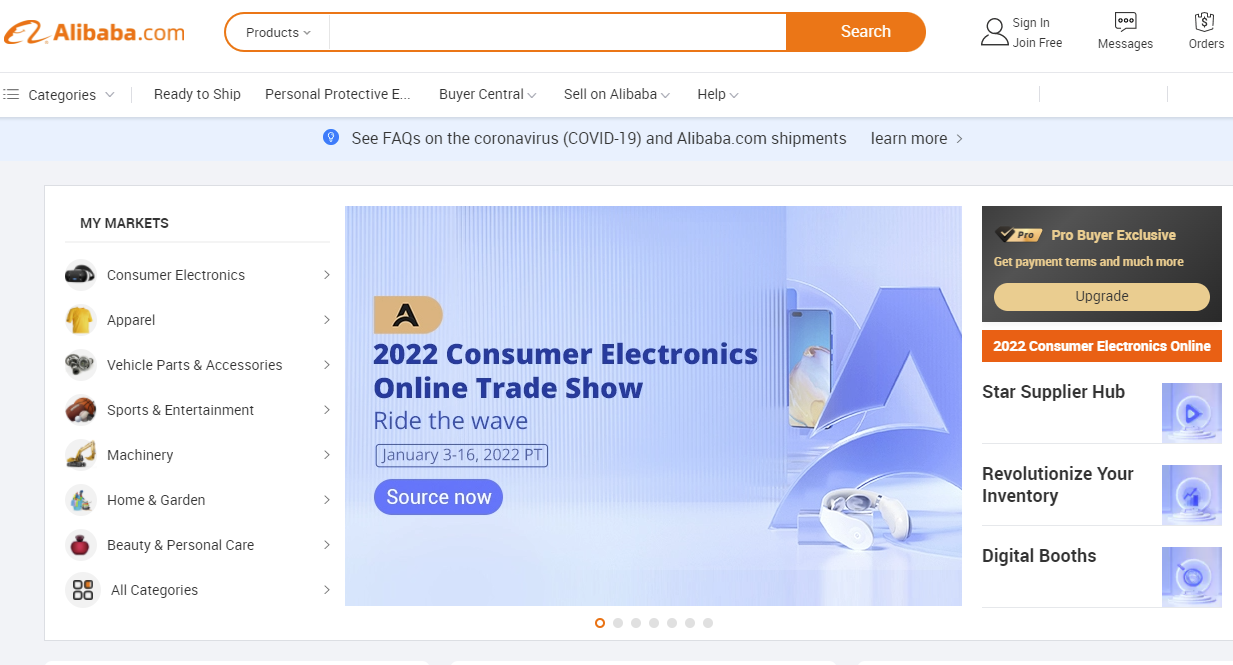Screen dimensions: 1233x665
Task: Focus the product search input field
Action: (558, 32)
